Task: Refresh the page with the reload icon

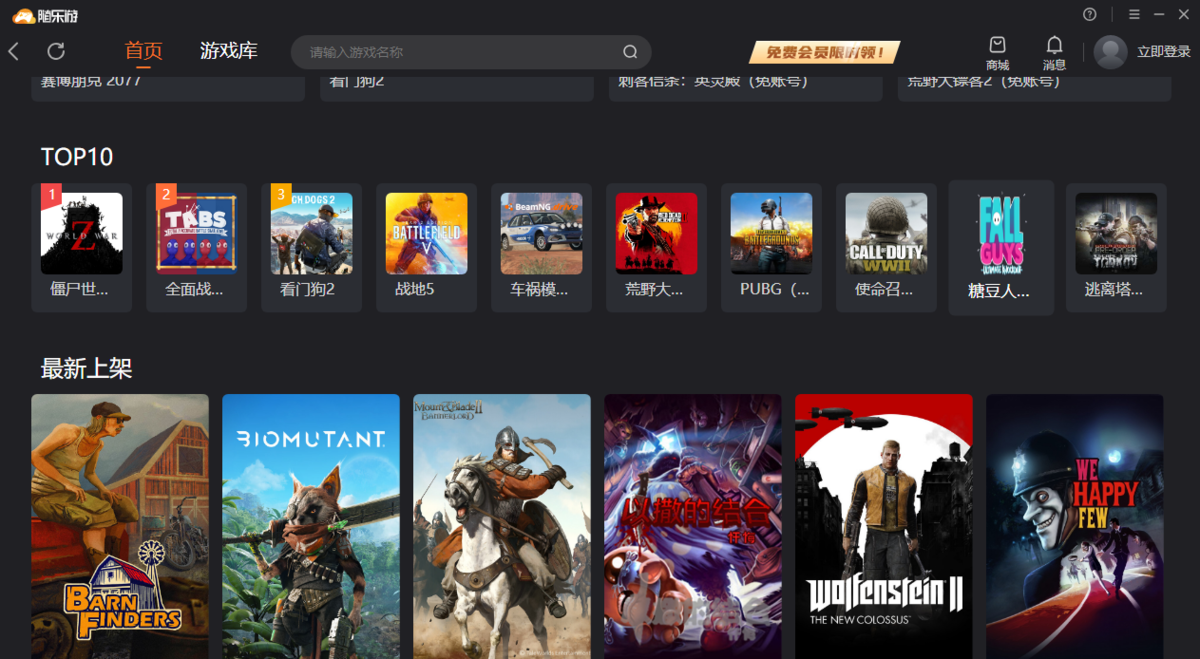Action: [x=56, y=51]
